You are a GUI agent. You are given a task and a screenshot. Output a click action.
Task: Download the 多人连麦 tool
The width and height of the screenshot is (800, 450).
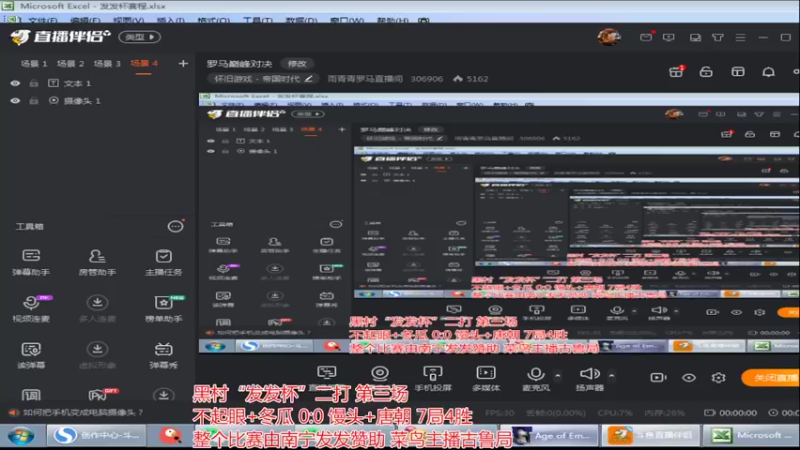coord(97,309)
